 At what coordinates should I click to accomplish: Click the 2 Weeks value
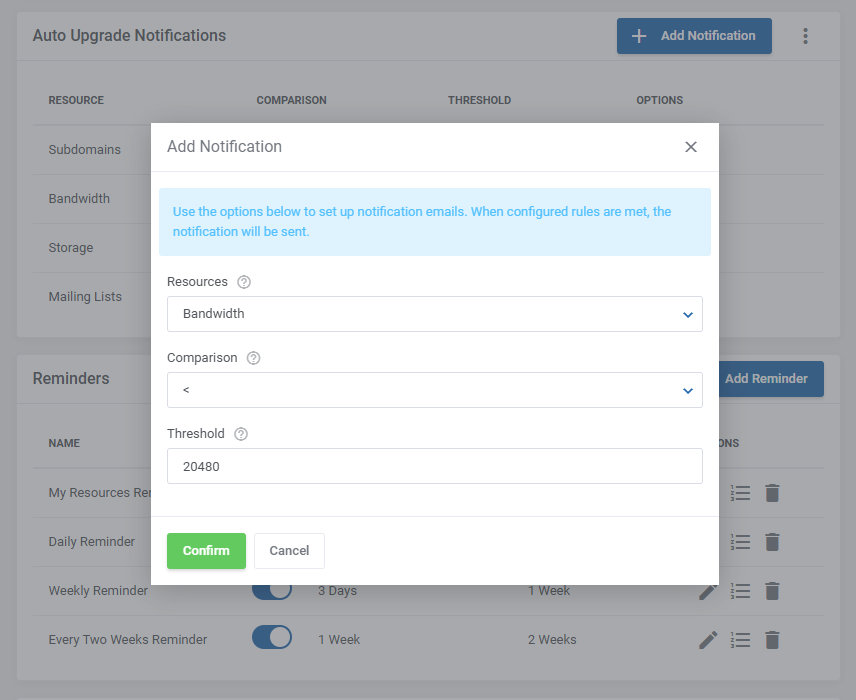pos(552,640)
